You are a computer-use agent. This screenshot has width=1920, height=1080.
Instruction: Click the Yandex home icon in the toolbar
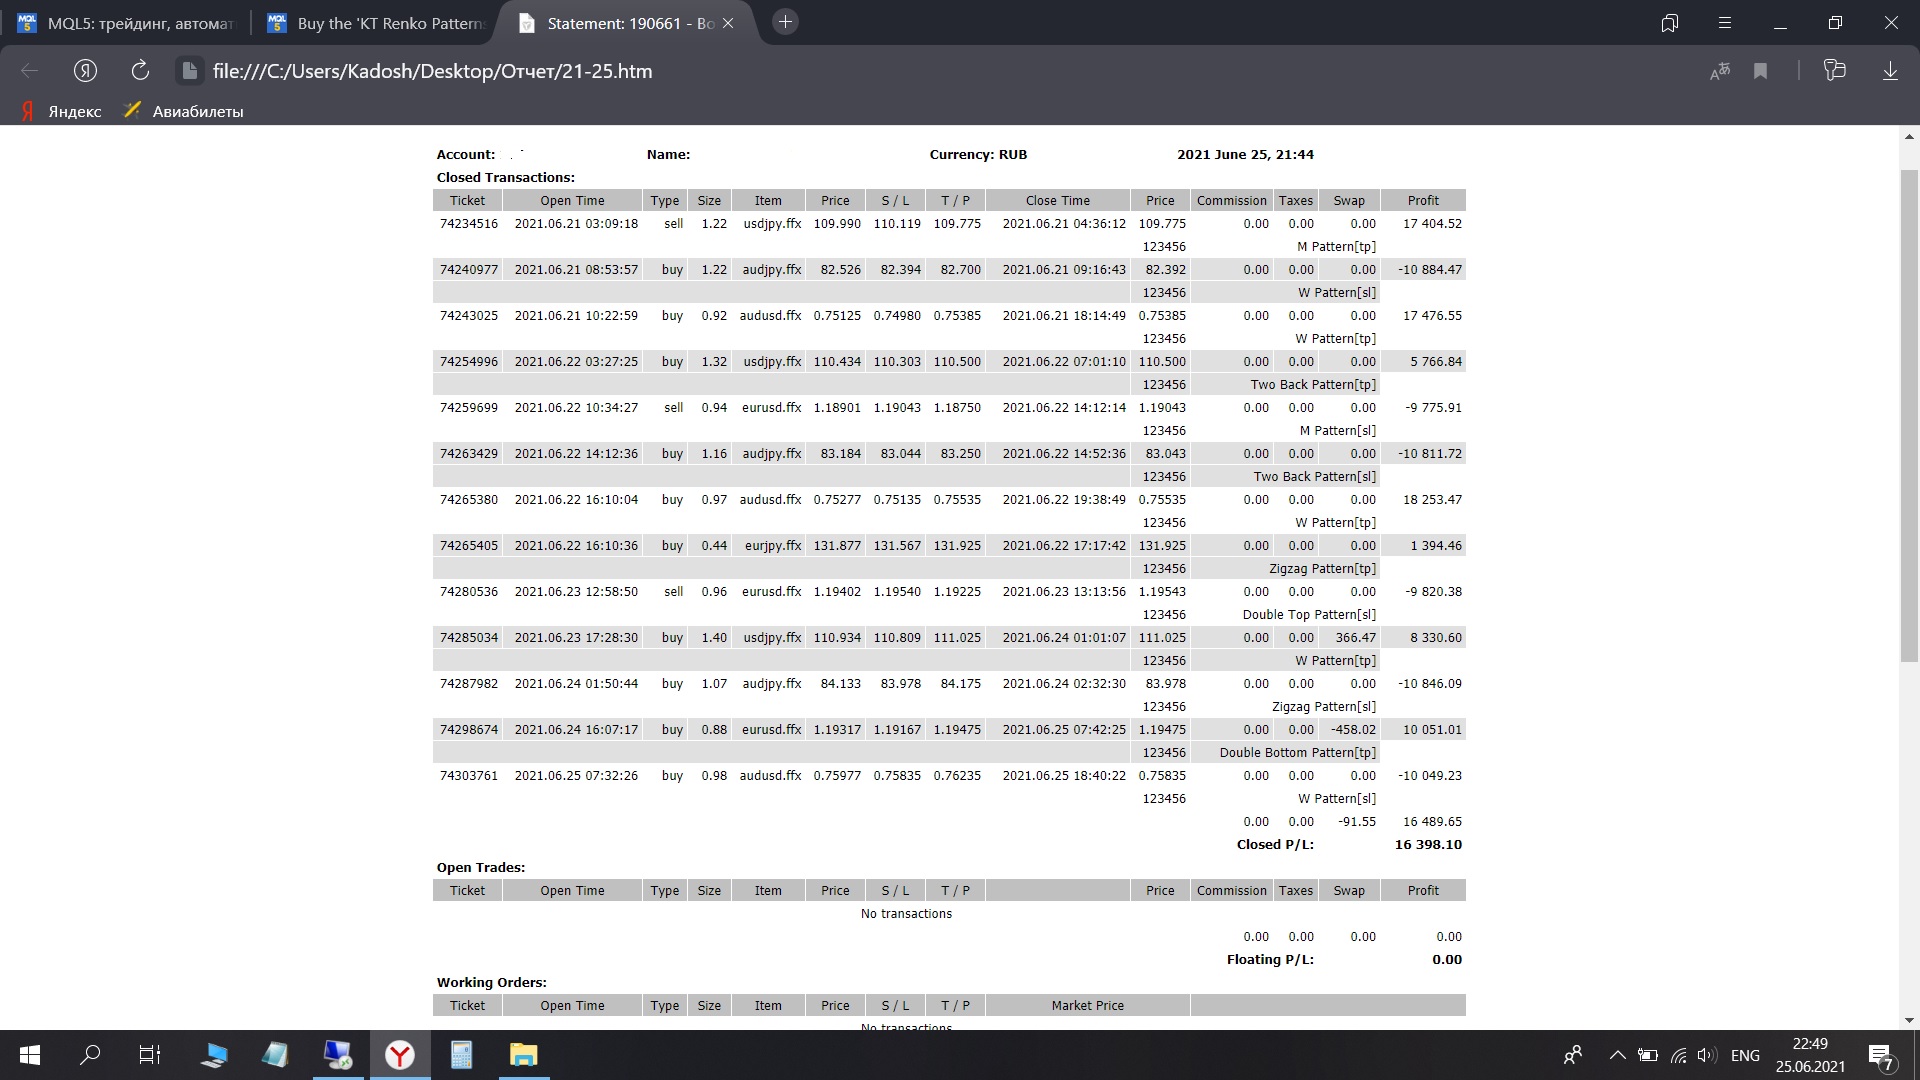click(x=85, y=71)
